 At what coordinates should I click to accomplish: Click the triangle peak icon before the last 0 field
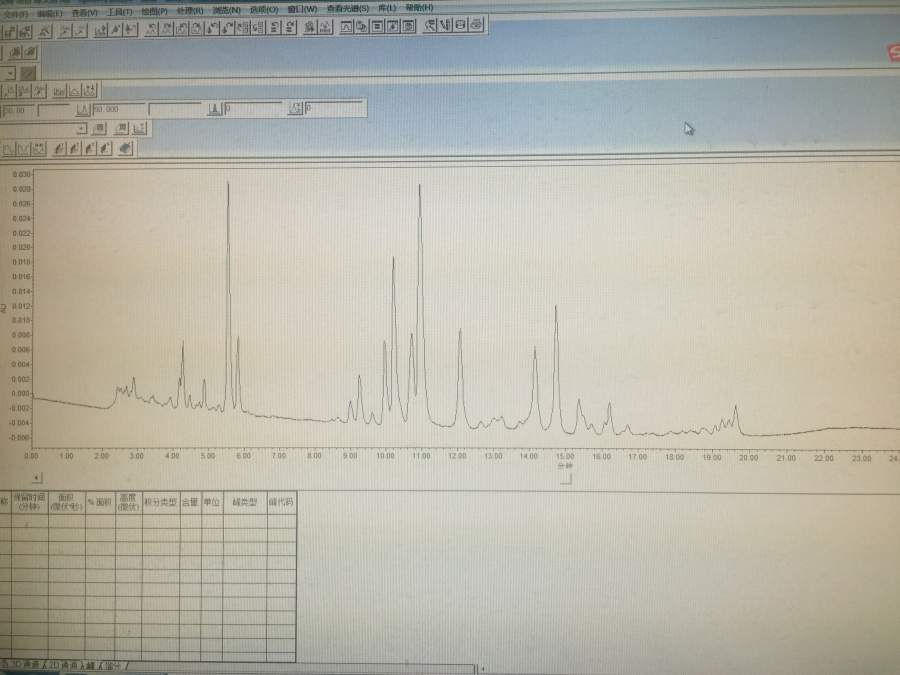(296, 107)
